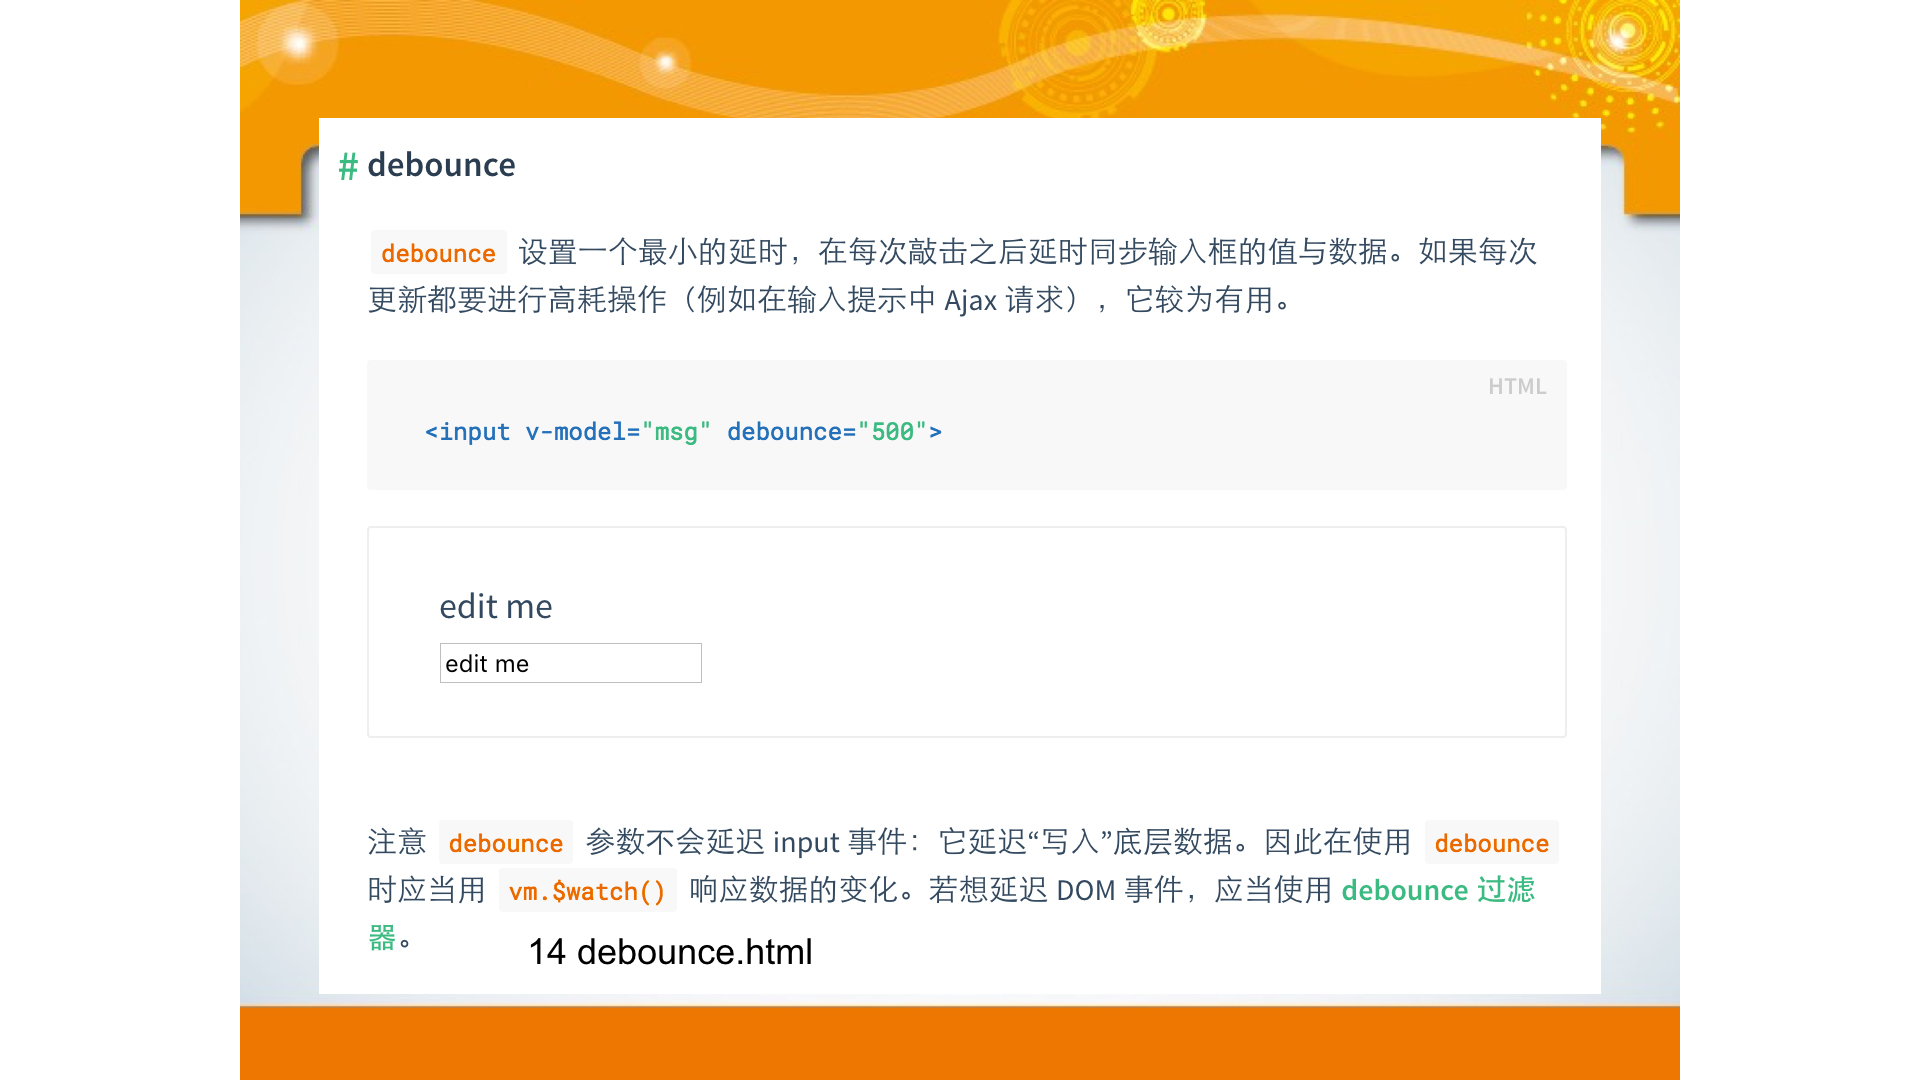Click the orange debounce code in first paragraph
This screenshot has height=1080, width=1920.
[438, 253]
